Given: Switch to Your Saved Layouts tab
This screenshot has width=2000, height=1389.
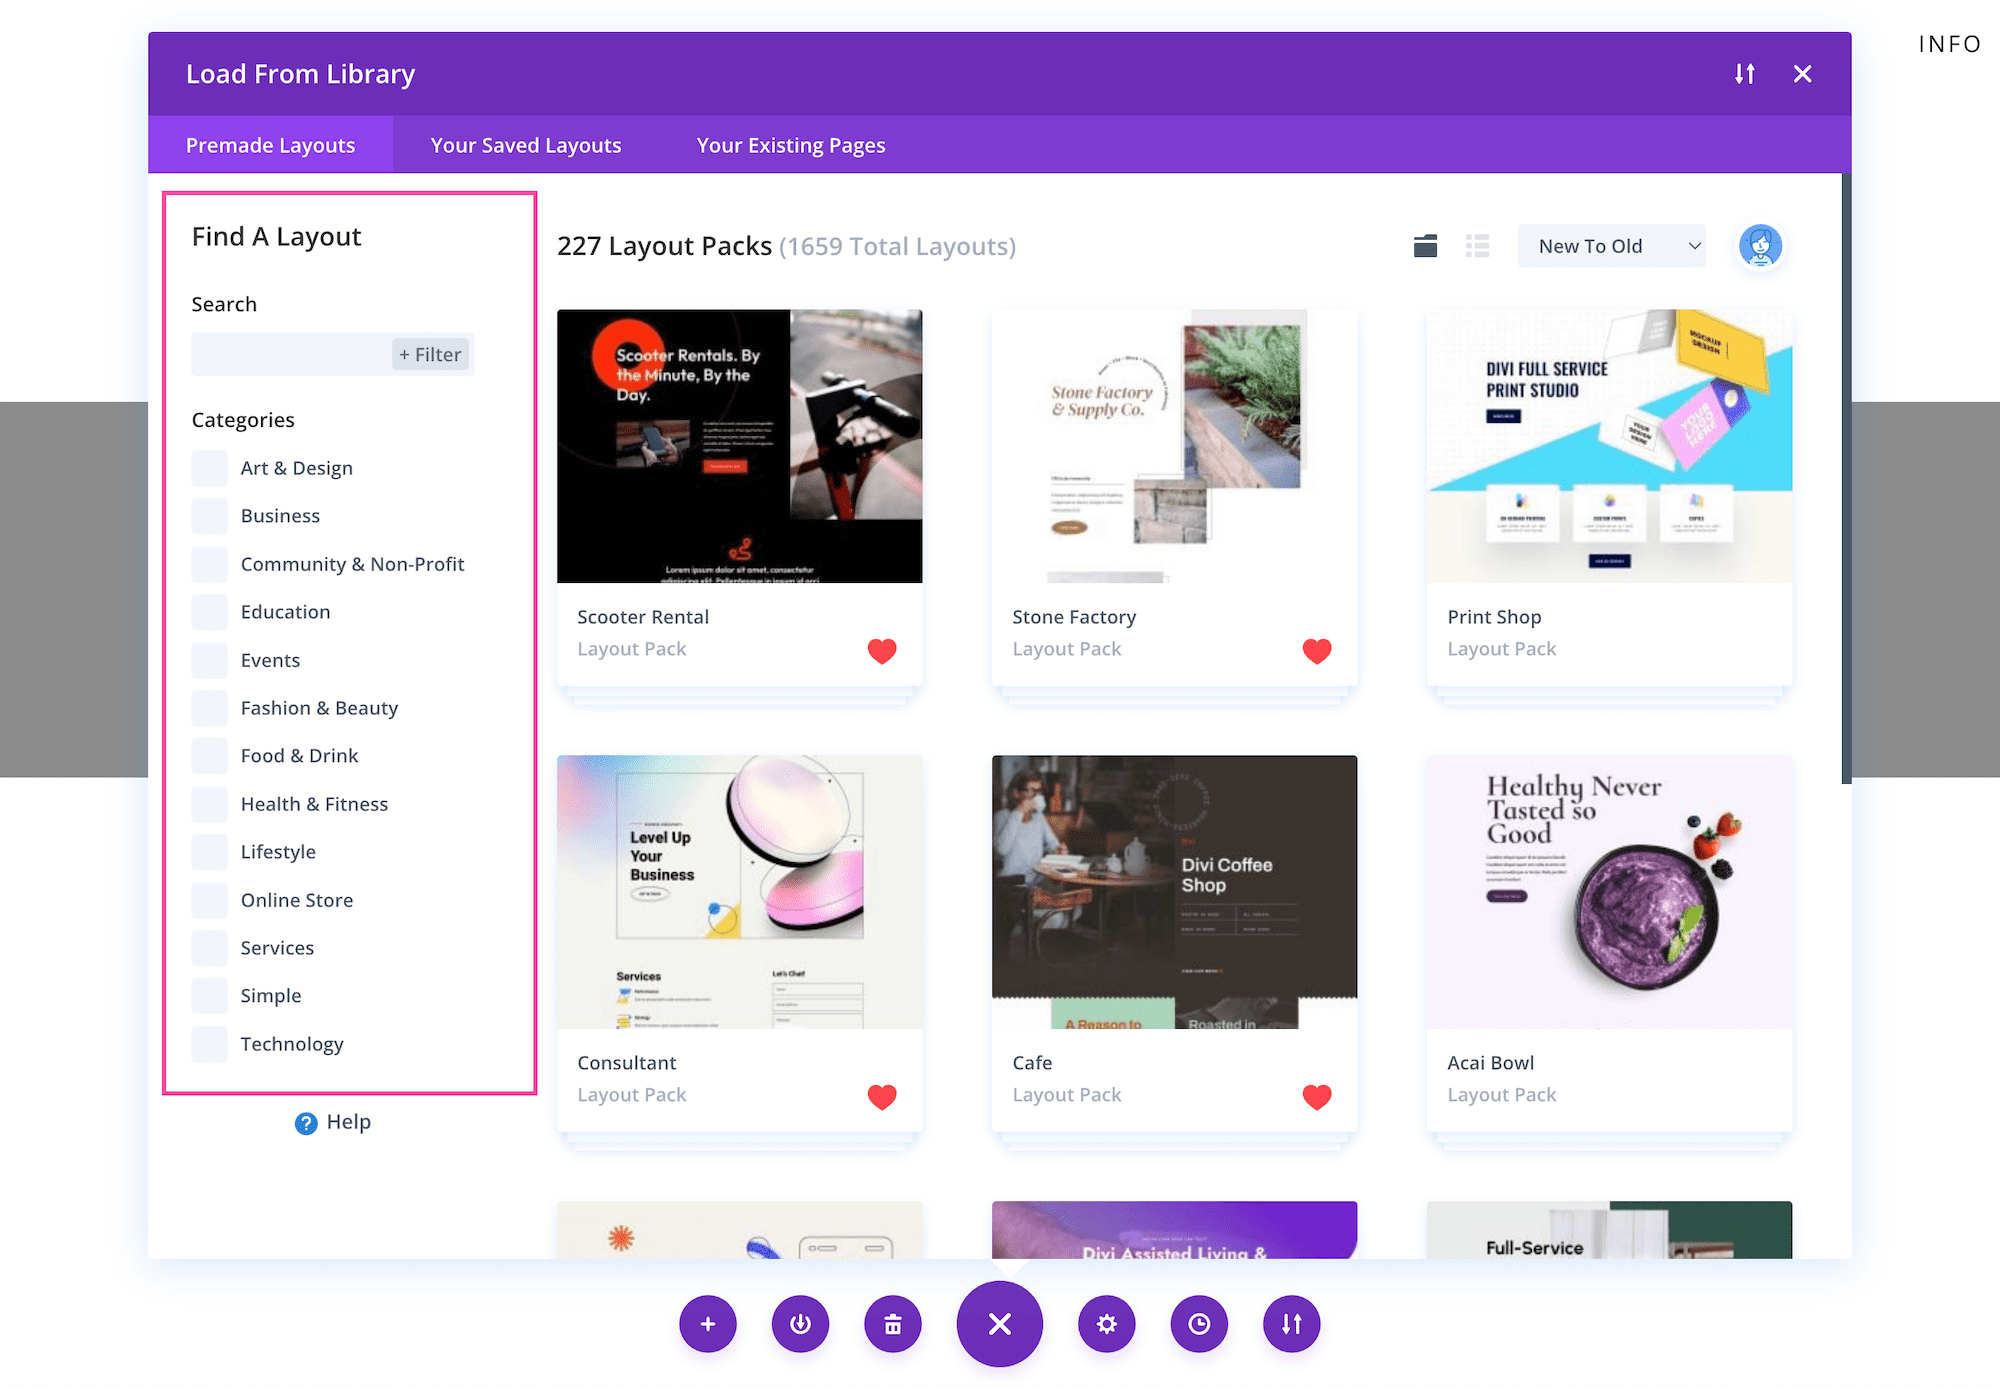Looking at the screenshot, I should pyautogui.click(x=524, y=146).
